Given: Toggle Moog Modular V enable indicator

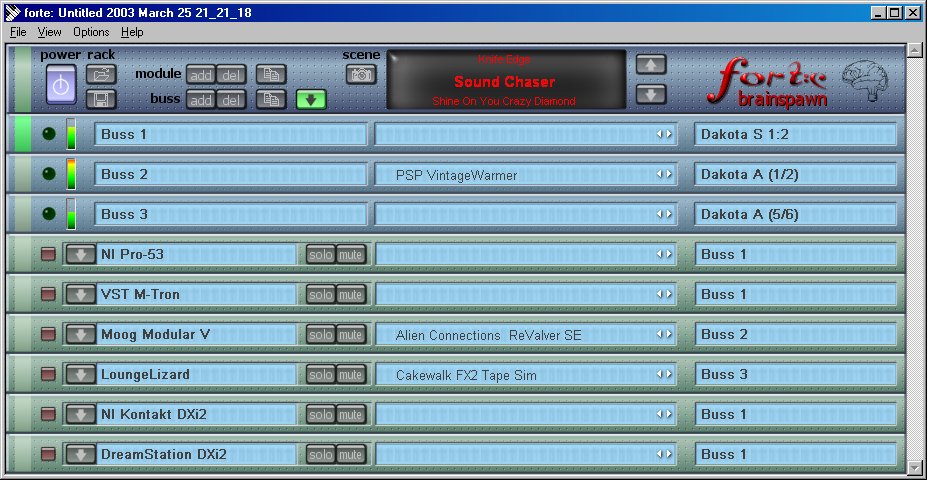Looking at the screenshot, I should point(48,335).
